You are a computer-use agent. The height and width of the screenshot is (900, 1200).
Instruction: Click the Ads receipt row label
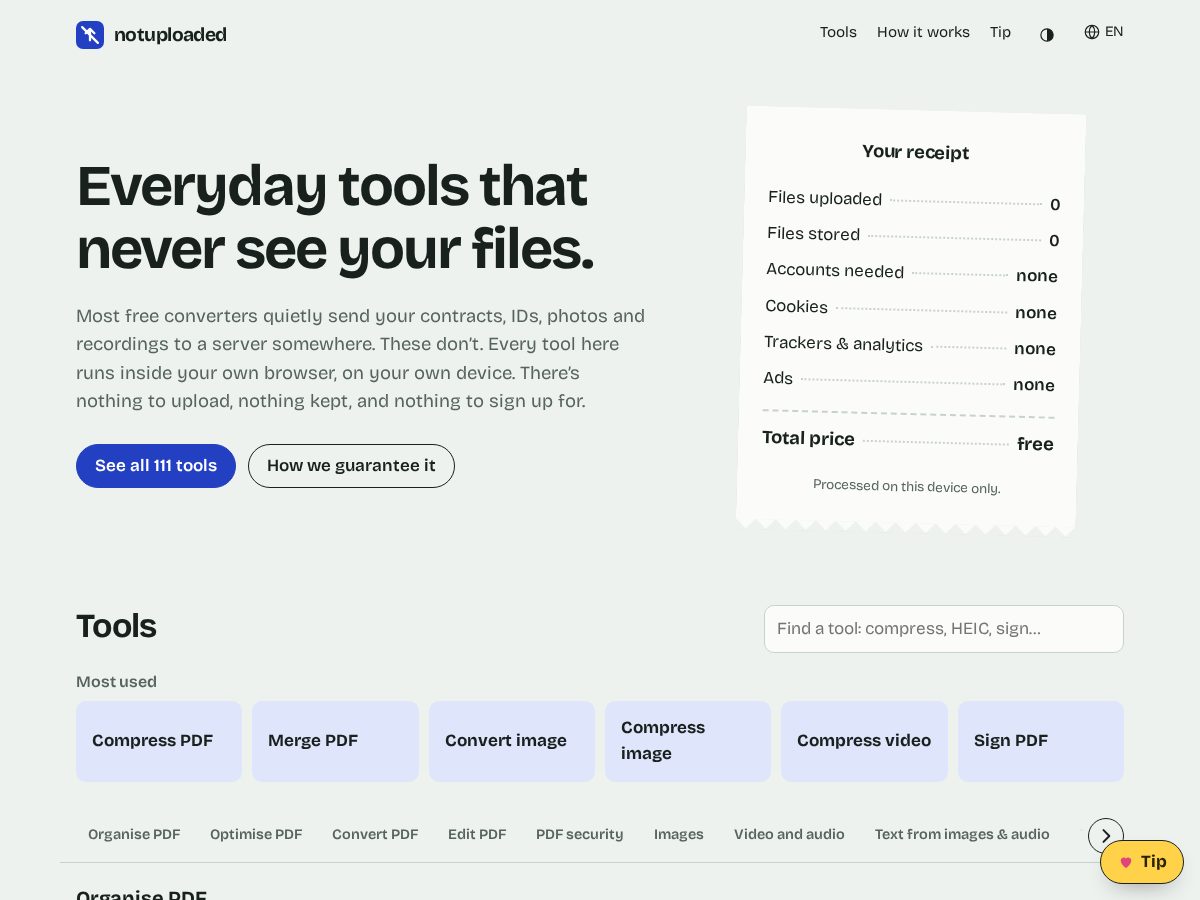pos(778,378)
